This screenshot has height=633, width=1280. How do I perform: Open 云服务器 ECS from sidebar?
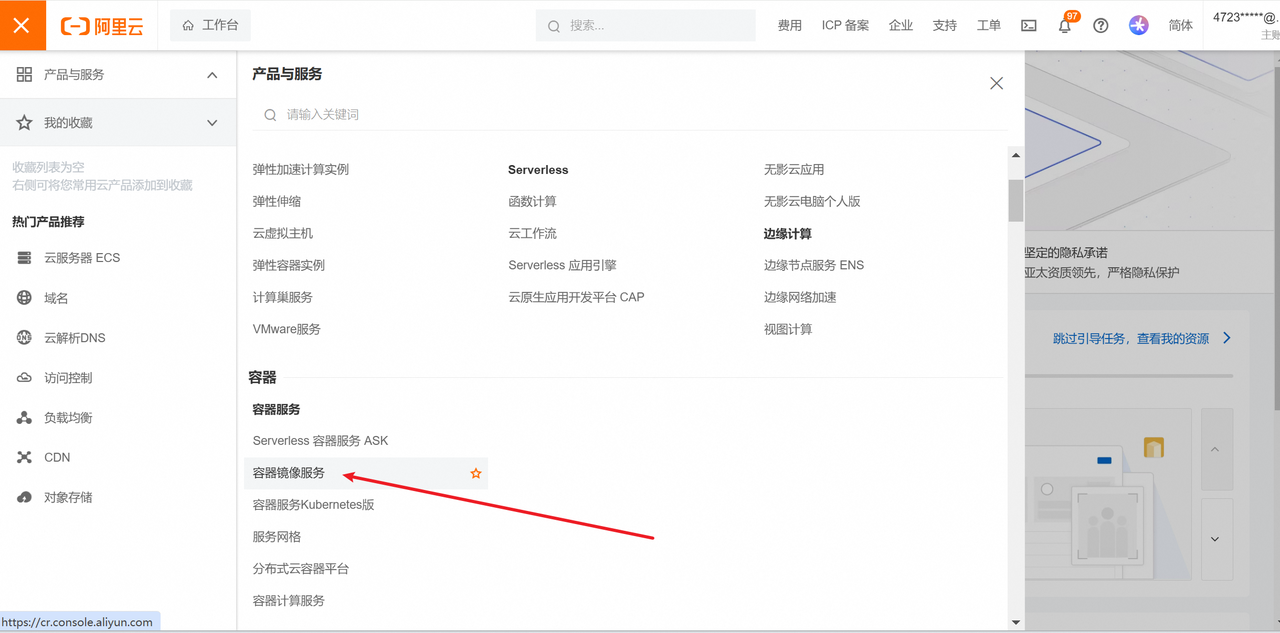coord(82,258)
